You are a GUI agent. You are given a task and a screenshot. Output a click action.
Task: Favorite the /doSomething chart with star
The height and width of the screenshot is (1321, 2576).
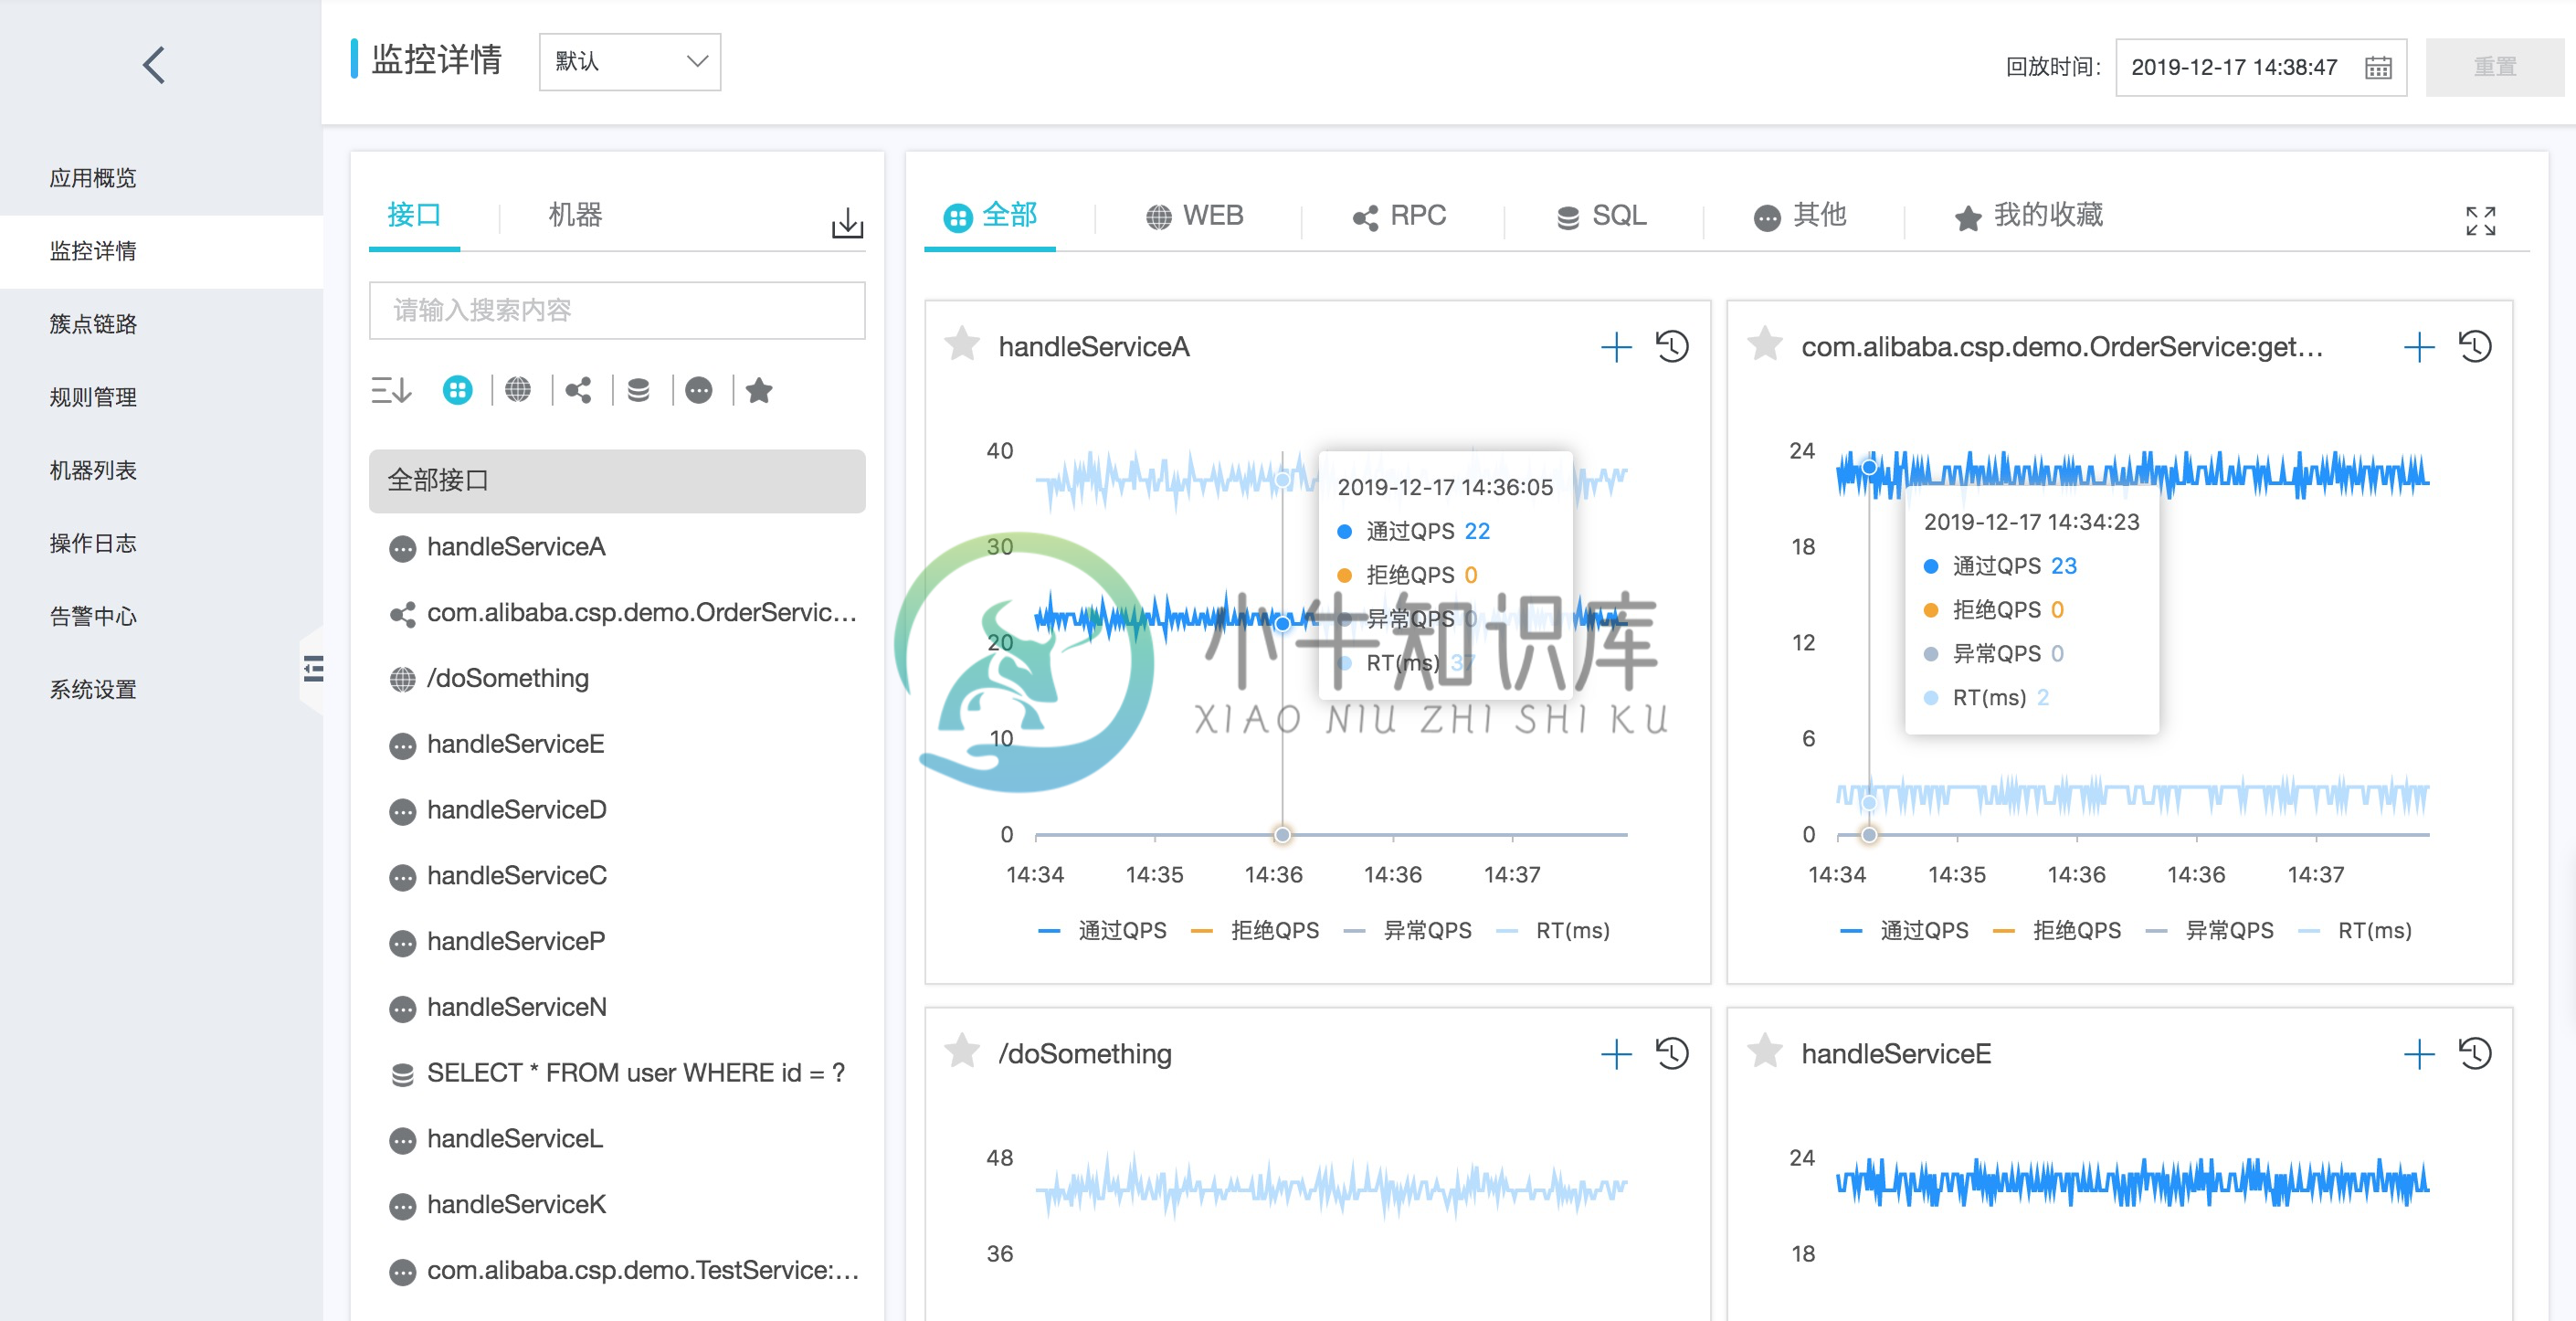tap(962, 1051)
